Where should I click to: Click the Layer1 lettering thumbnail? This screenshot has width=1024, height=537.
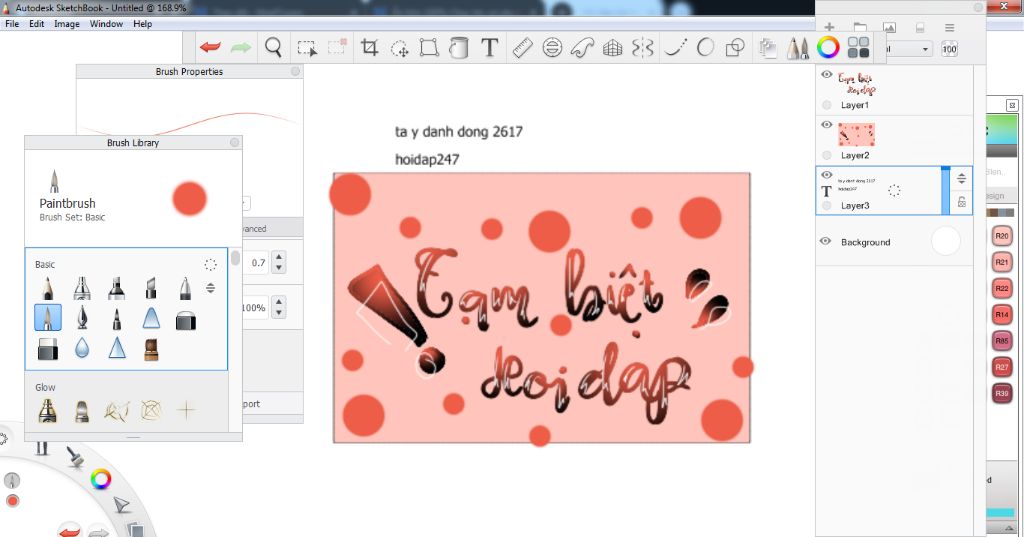[856, 84]
